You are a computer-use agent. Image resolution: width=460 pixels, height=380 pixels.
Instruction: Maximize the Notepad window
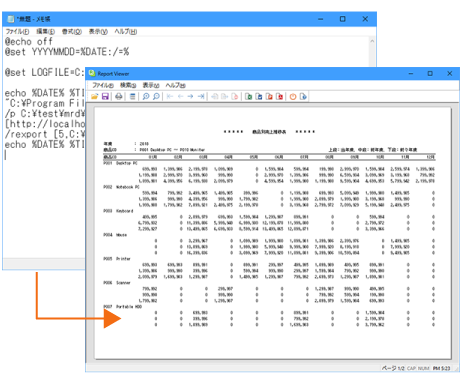pyautogui.click(x=343, y=19)
